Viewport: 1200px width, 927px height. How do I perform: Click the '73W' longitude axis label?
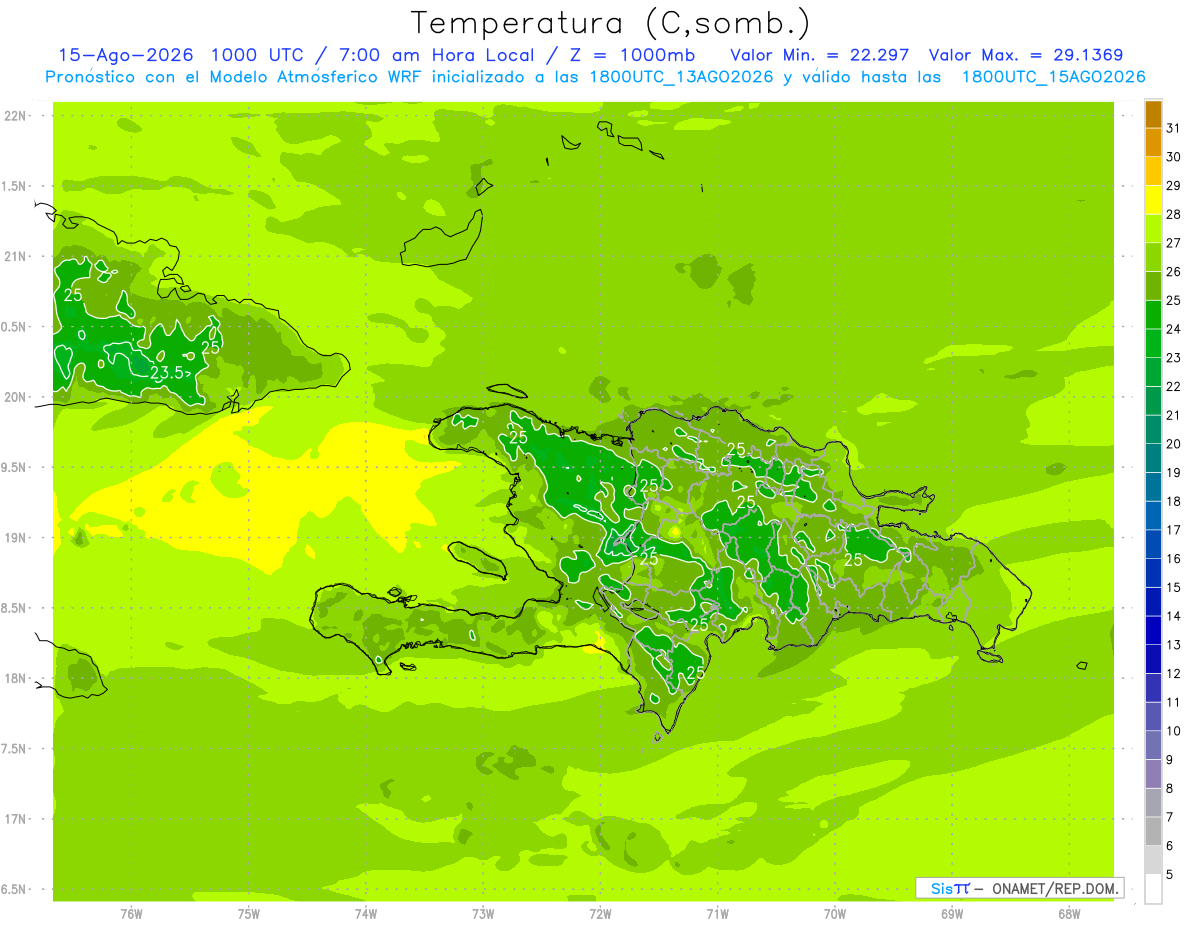[483, 915]
